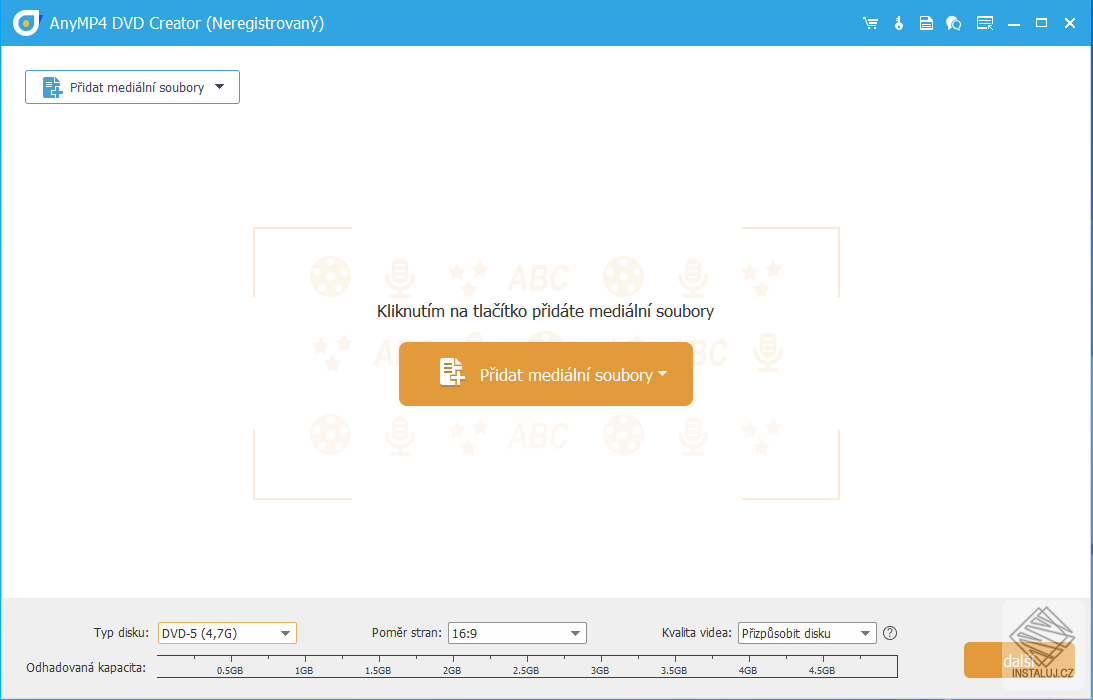Click the orange Přidat mediální soubory button
The width and height of the screenshot is (1093, 700).
point(545,373)
